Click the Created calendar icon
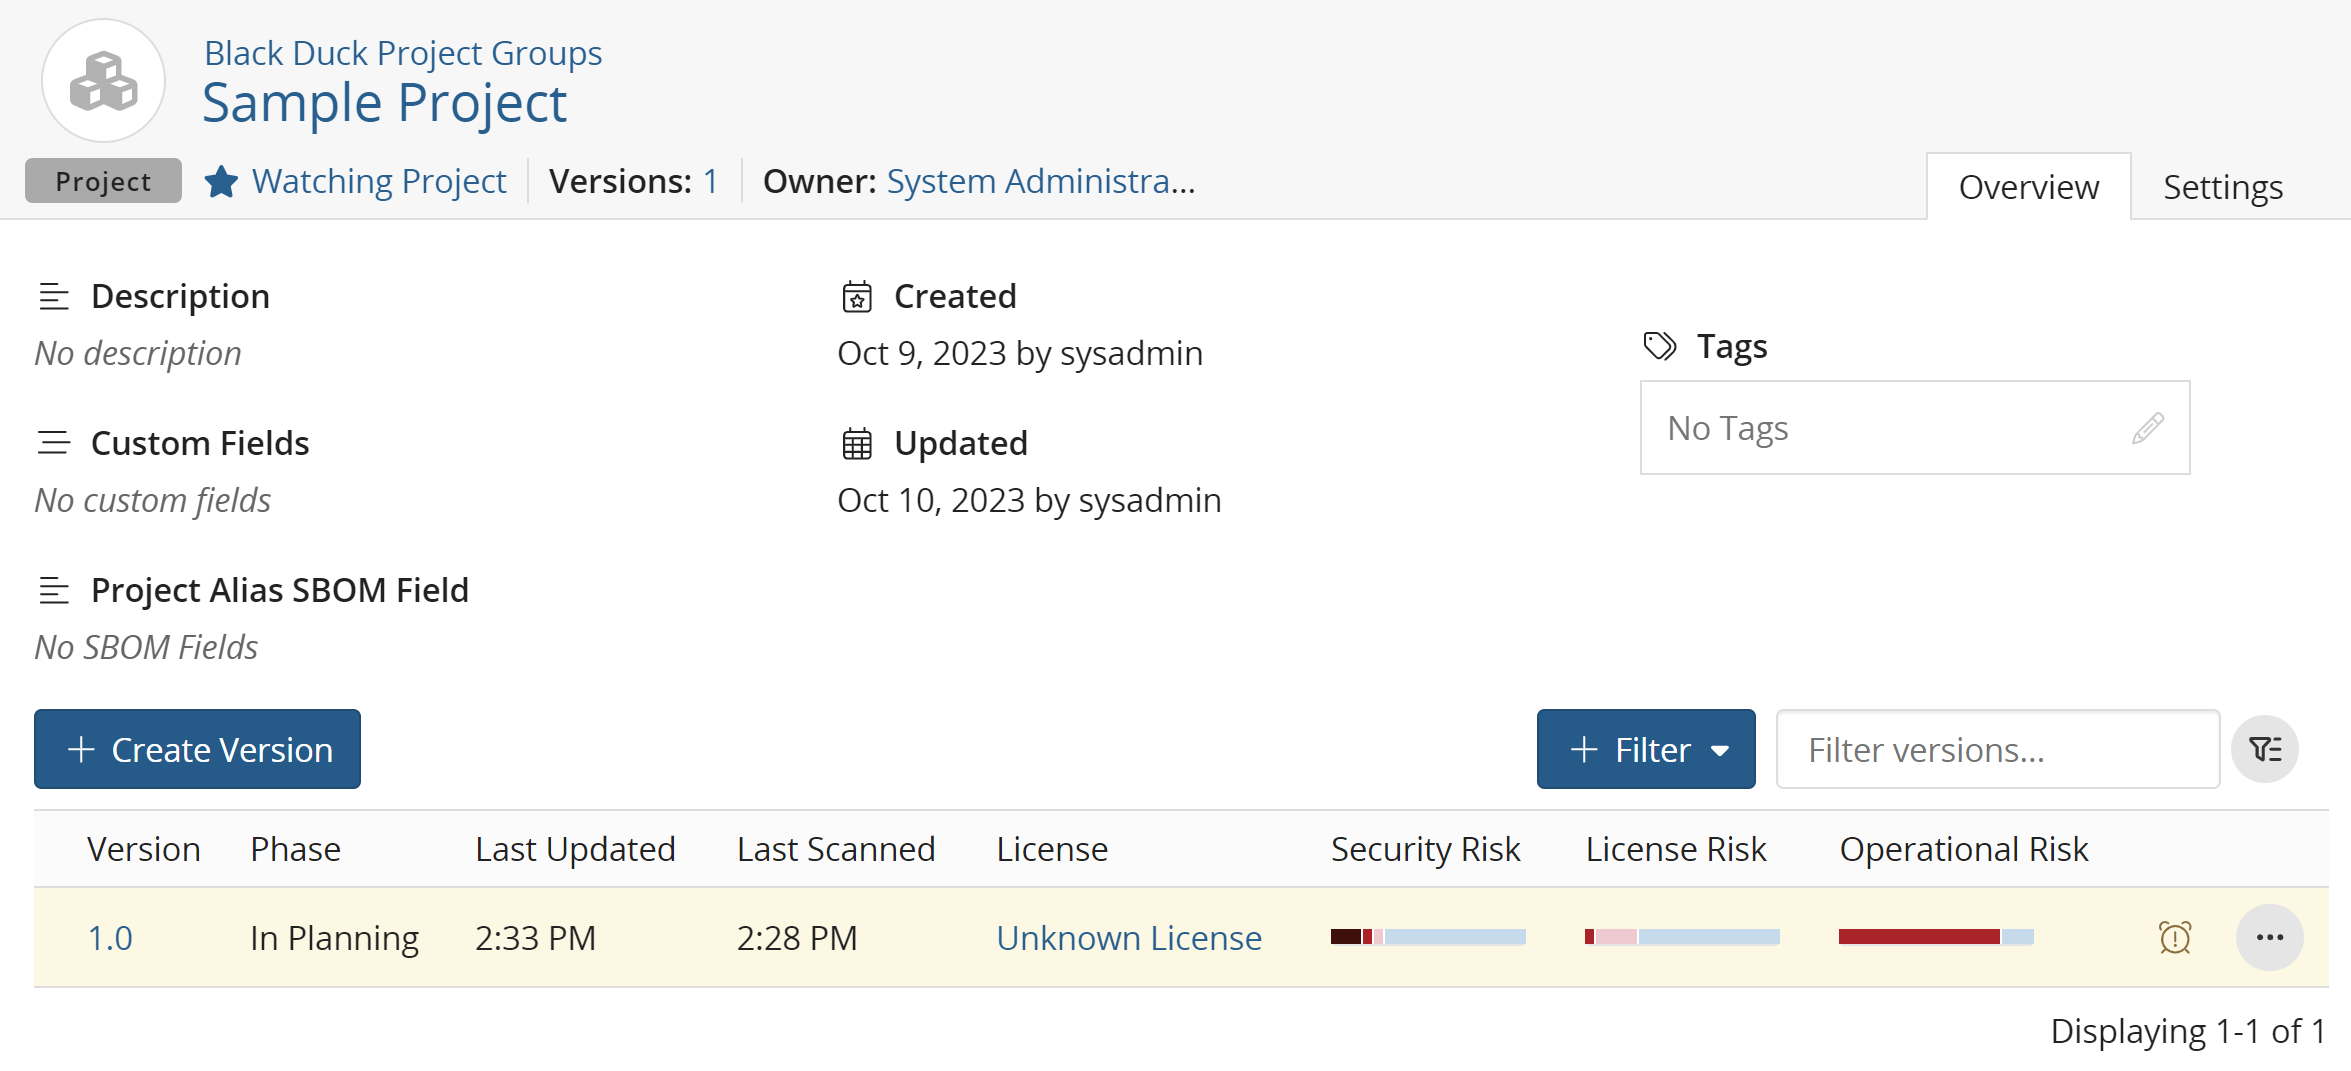The width and height of the screenshot is (2351, 1071). (x=857, y=297)
